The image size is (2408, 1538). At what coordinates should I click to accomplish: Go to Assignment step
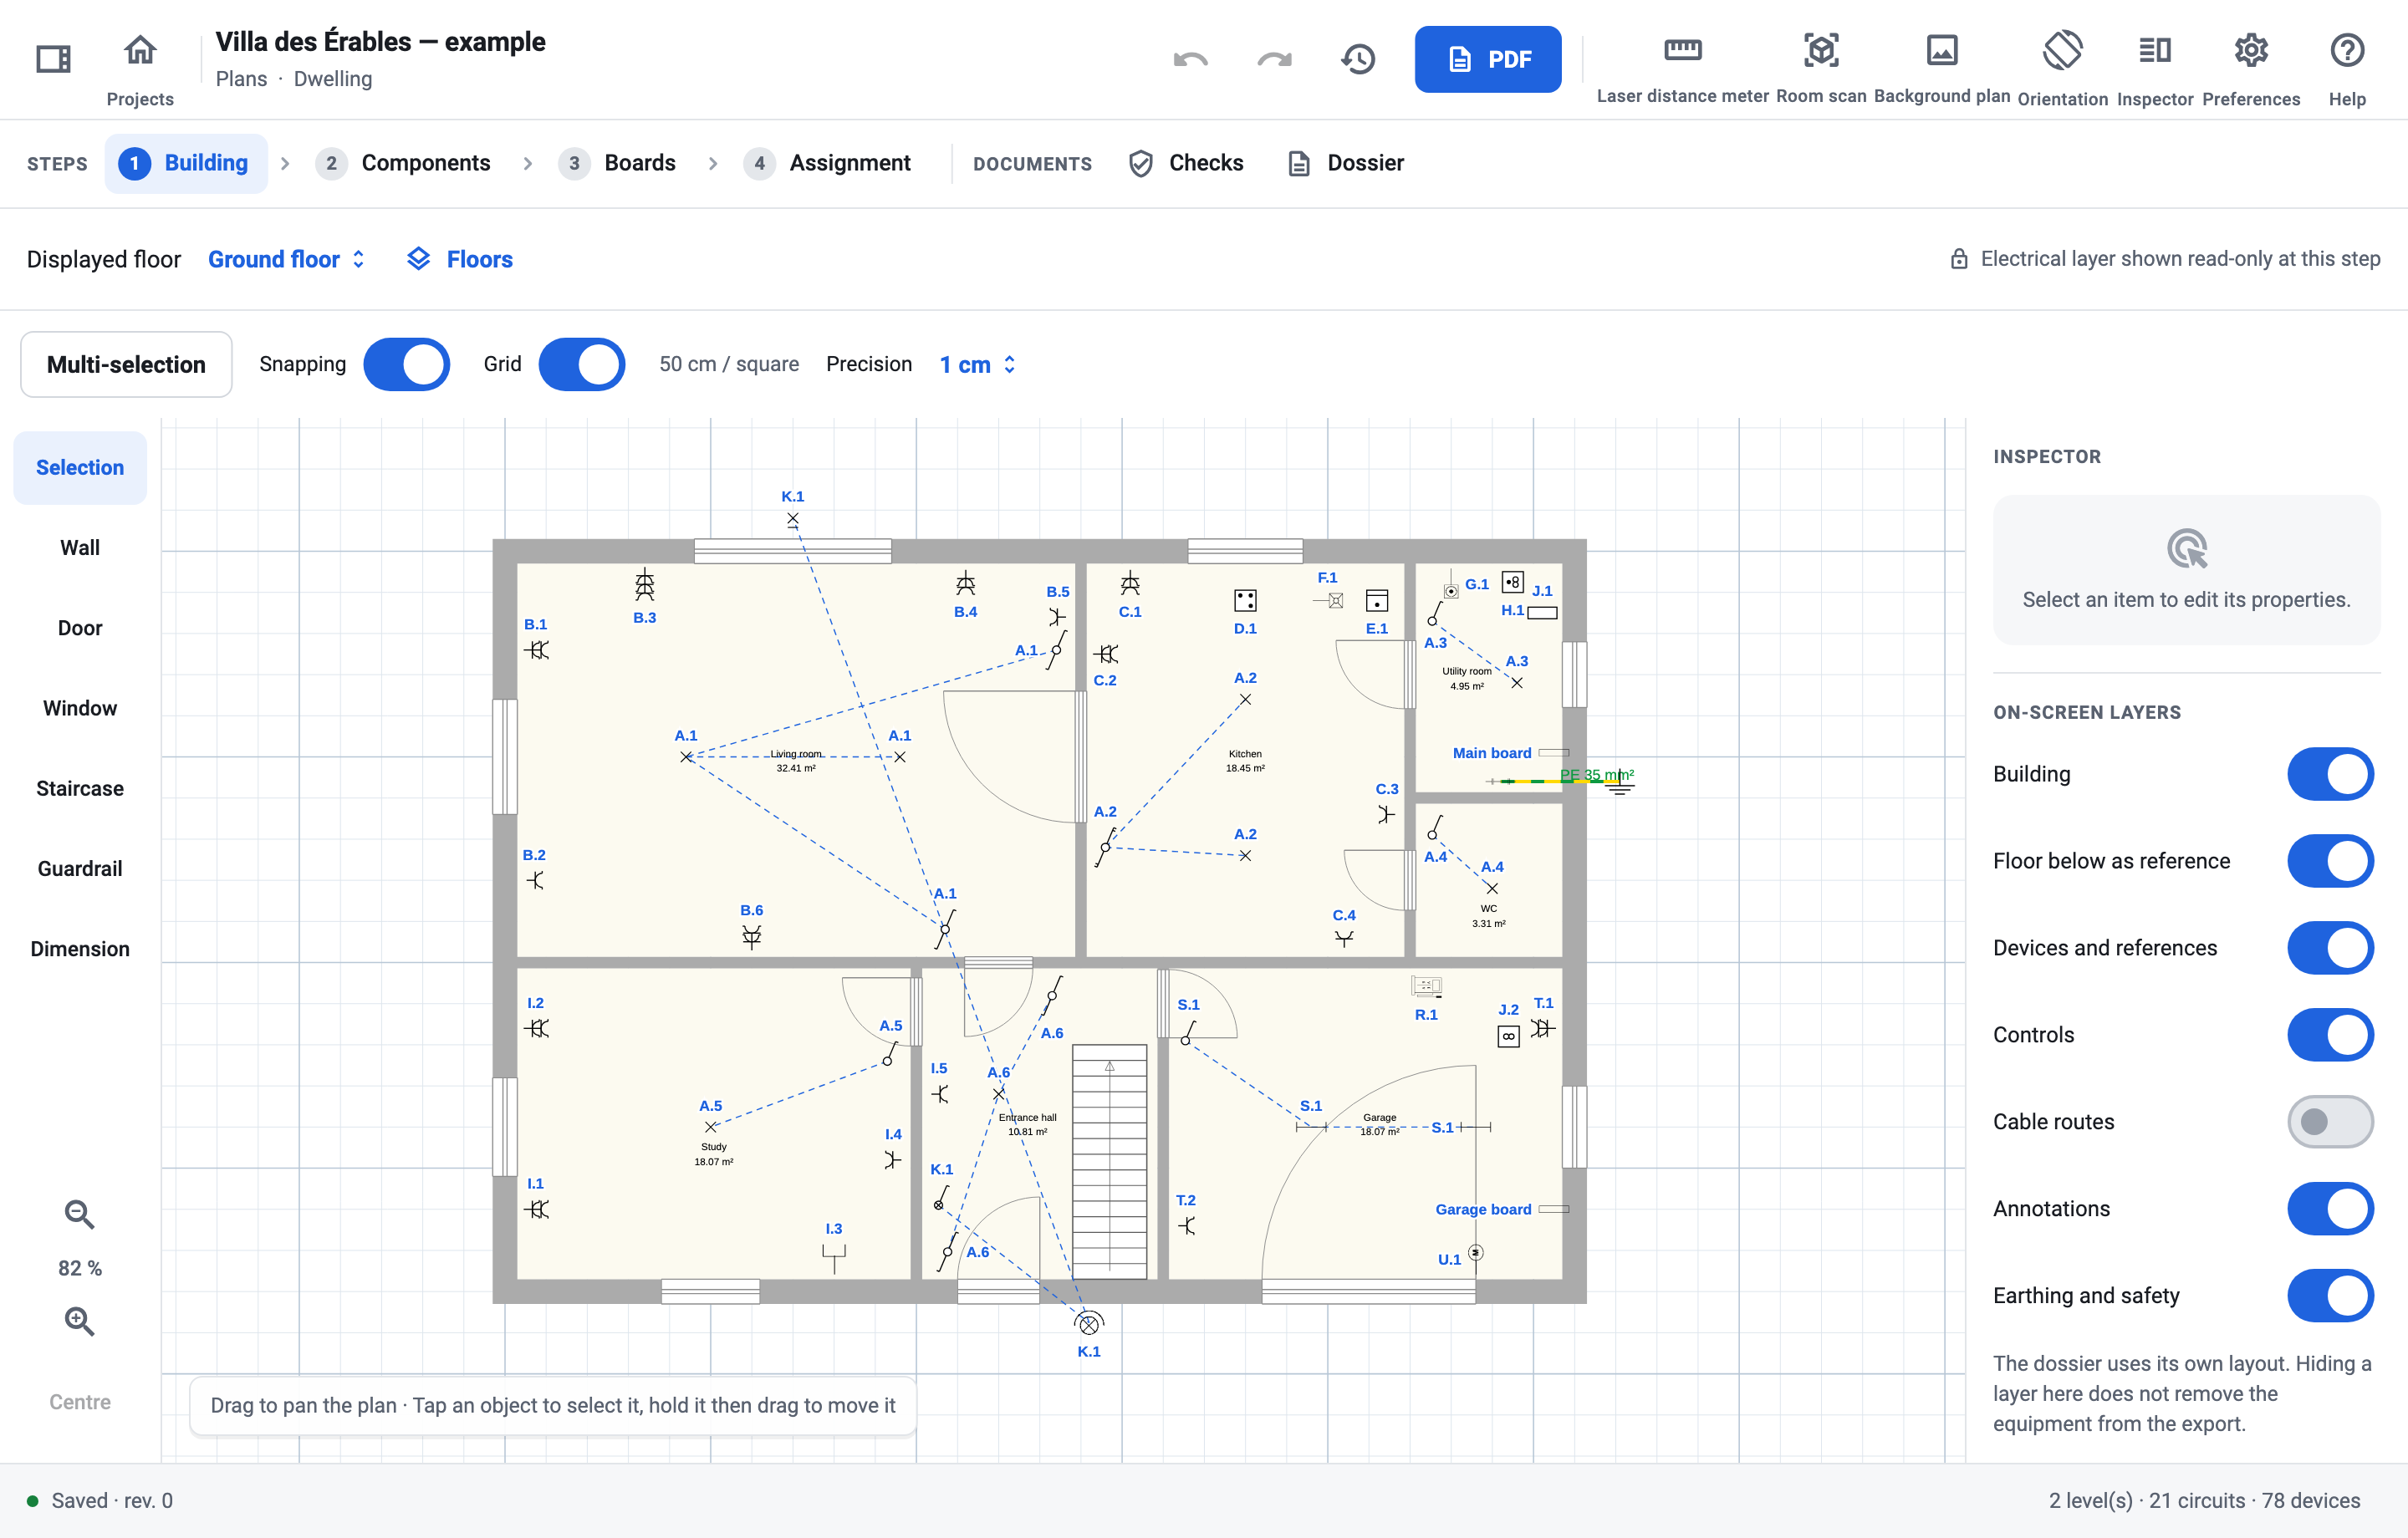coord(827,163)
